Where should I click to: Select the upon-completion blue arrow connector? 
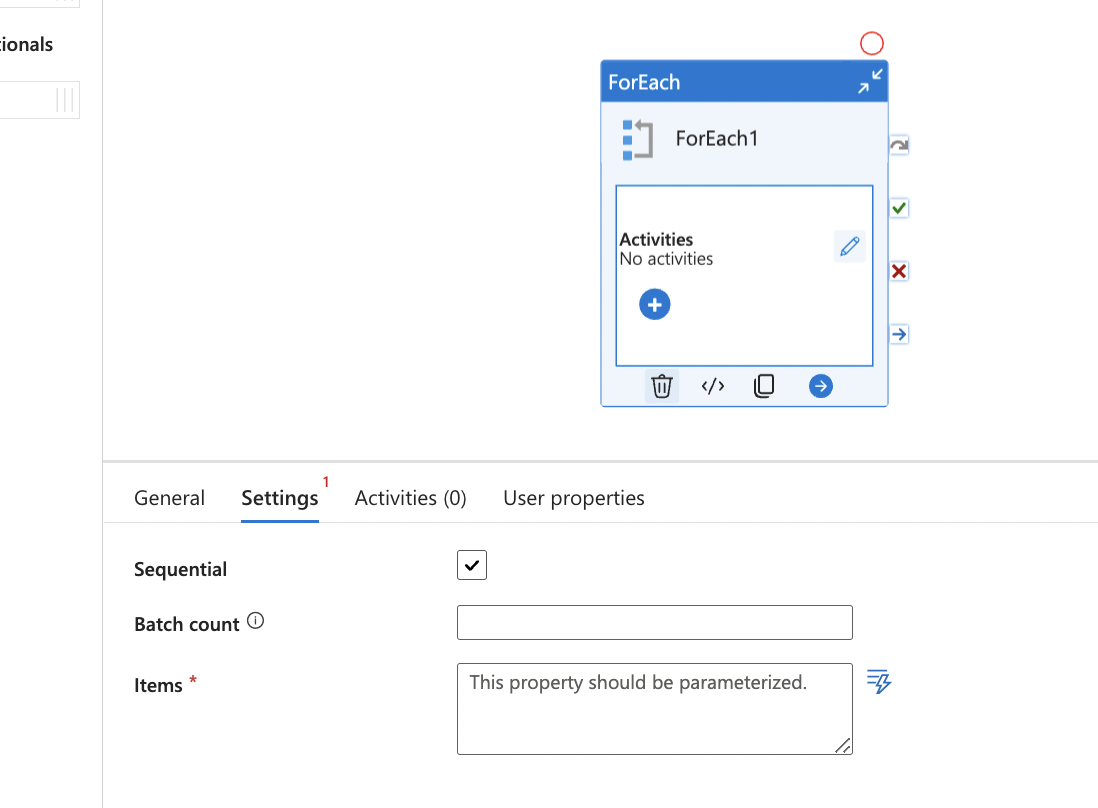(899, 334)
